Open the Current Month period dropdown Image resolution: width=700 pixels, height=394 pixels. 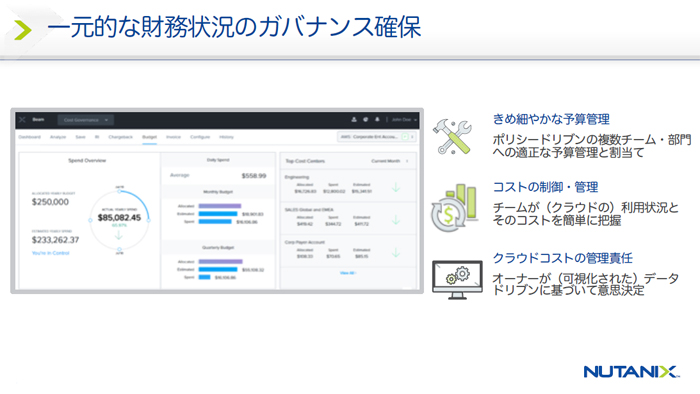(389, 161)
